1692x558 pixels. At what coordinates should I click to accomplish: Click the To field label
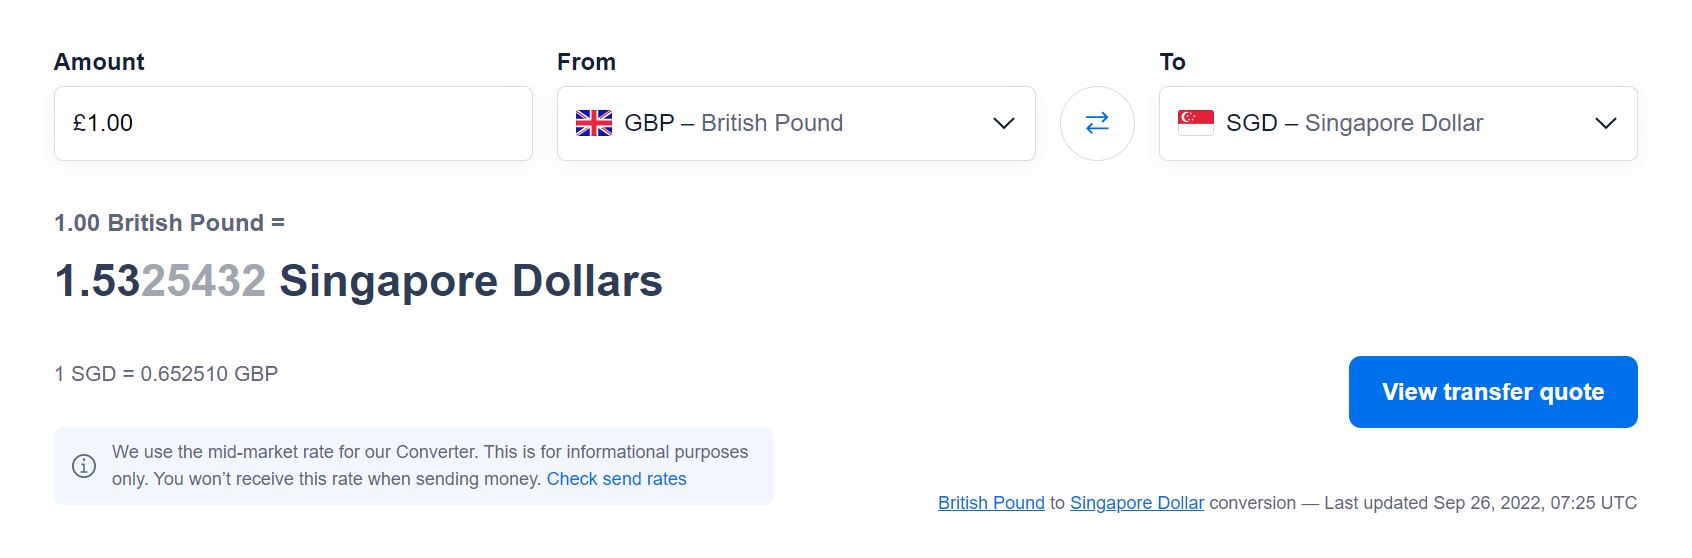pyautogui.click(x=1172, y=62)
